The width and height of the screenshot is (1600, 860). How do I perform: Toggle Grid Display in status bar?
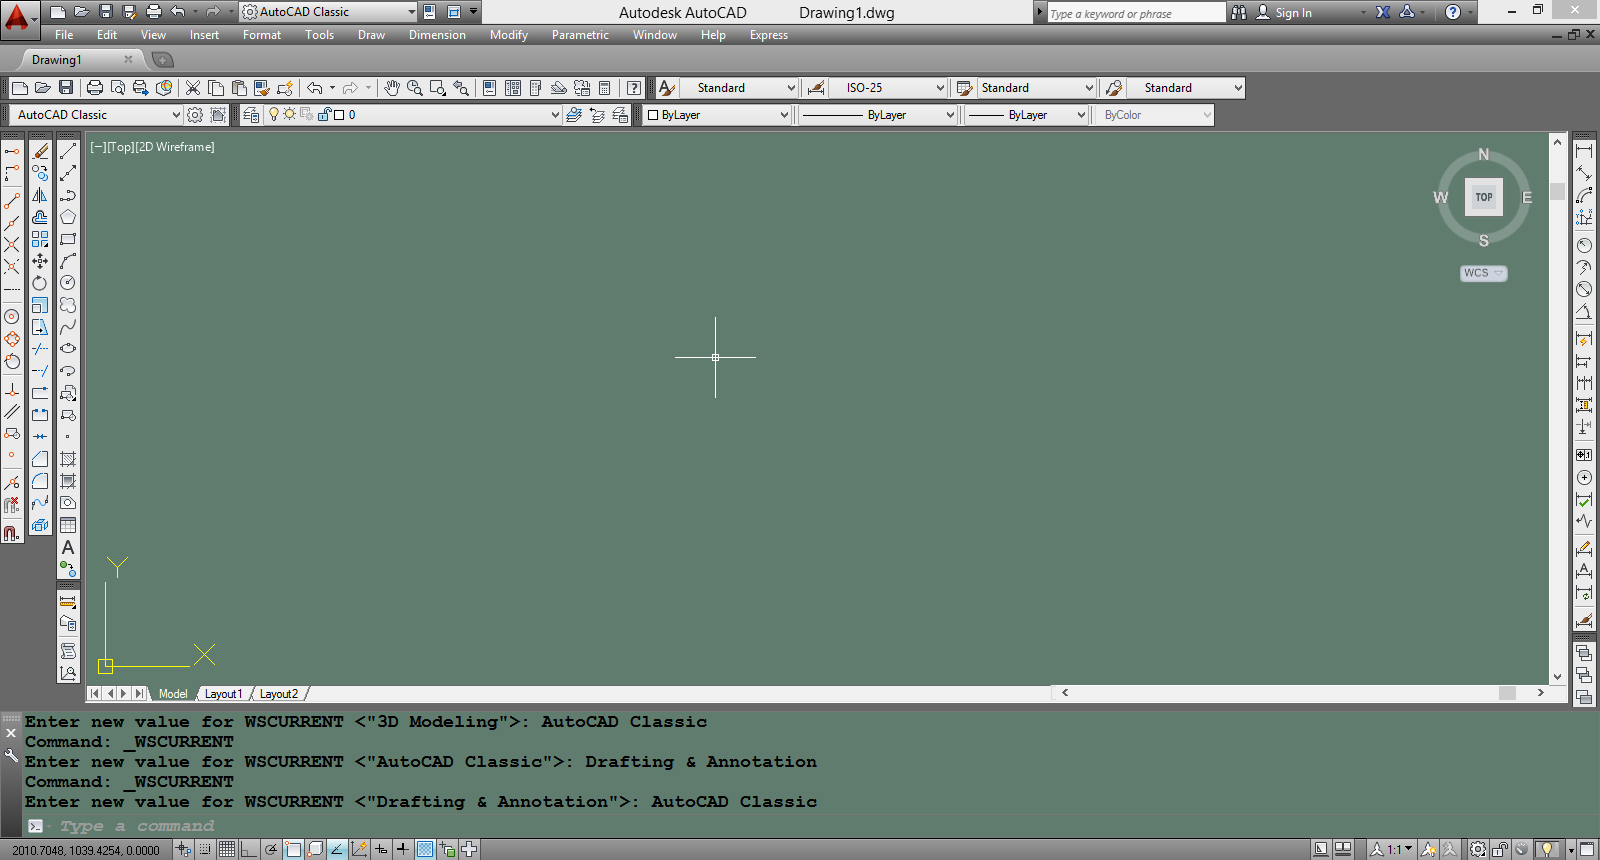pos(227,849)
